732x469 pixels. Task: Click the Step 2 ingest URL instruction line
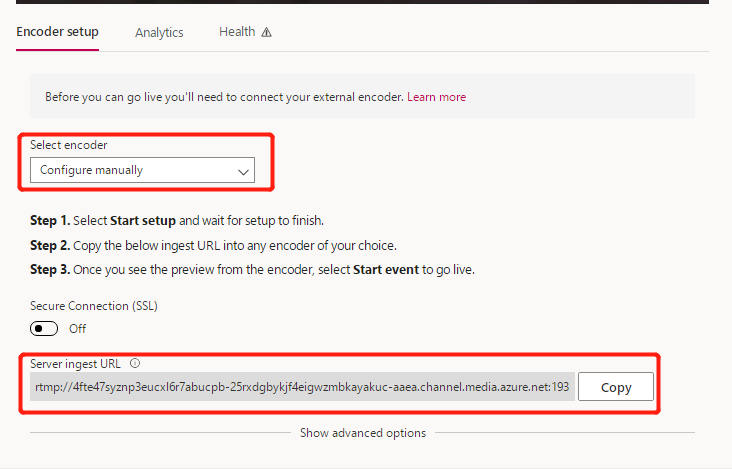213,245
